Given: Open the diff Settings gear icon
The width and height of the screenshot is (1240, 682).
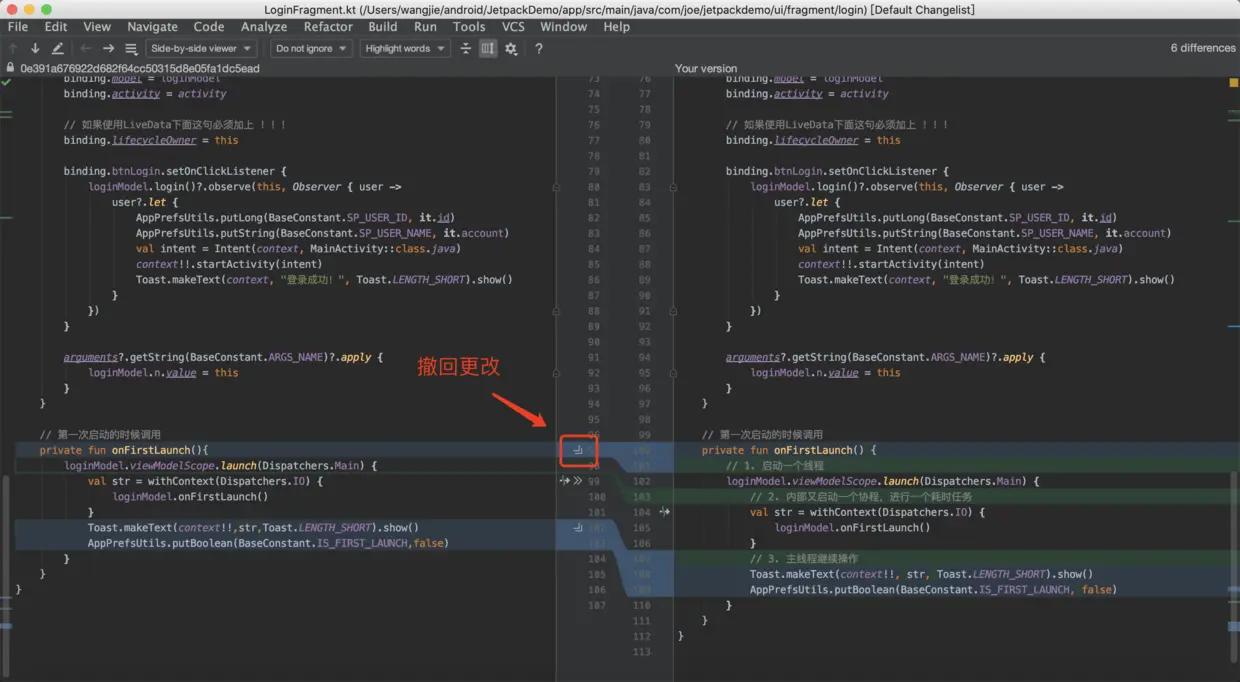Looking at the screenshot, I should (x=511, y=48).
